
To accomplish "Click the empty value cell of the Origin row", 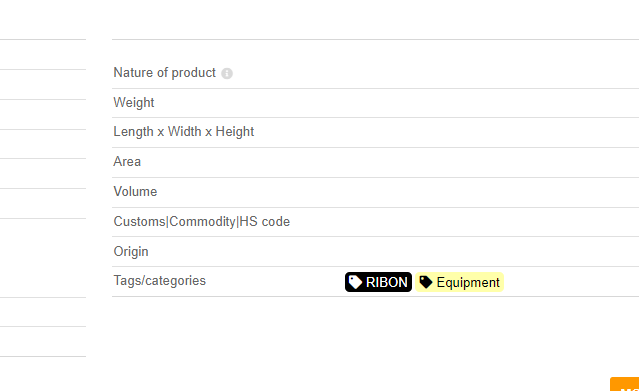I will (x=491, y=252).
